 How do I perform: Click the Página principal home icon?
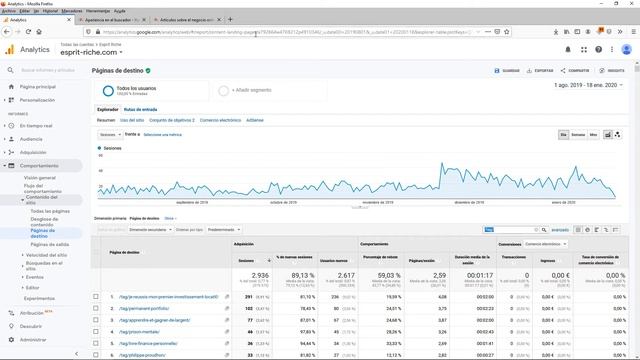[11, 87]
